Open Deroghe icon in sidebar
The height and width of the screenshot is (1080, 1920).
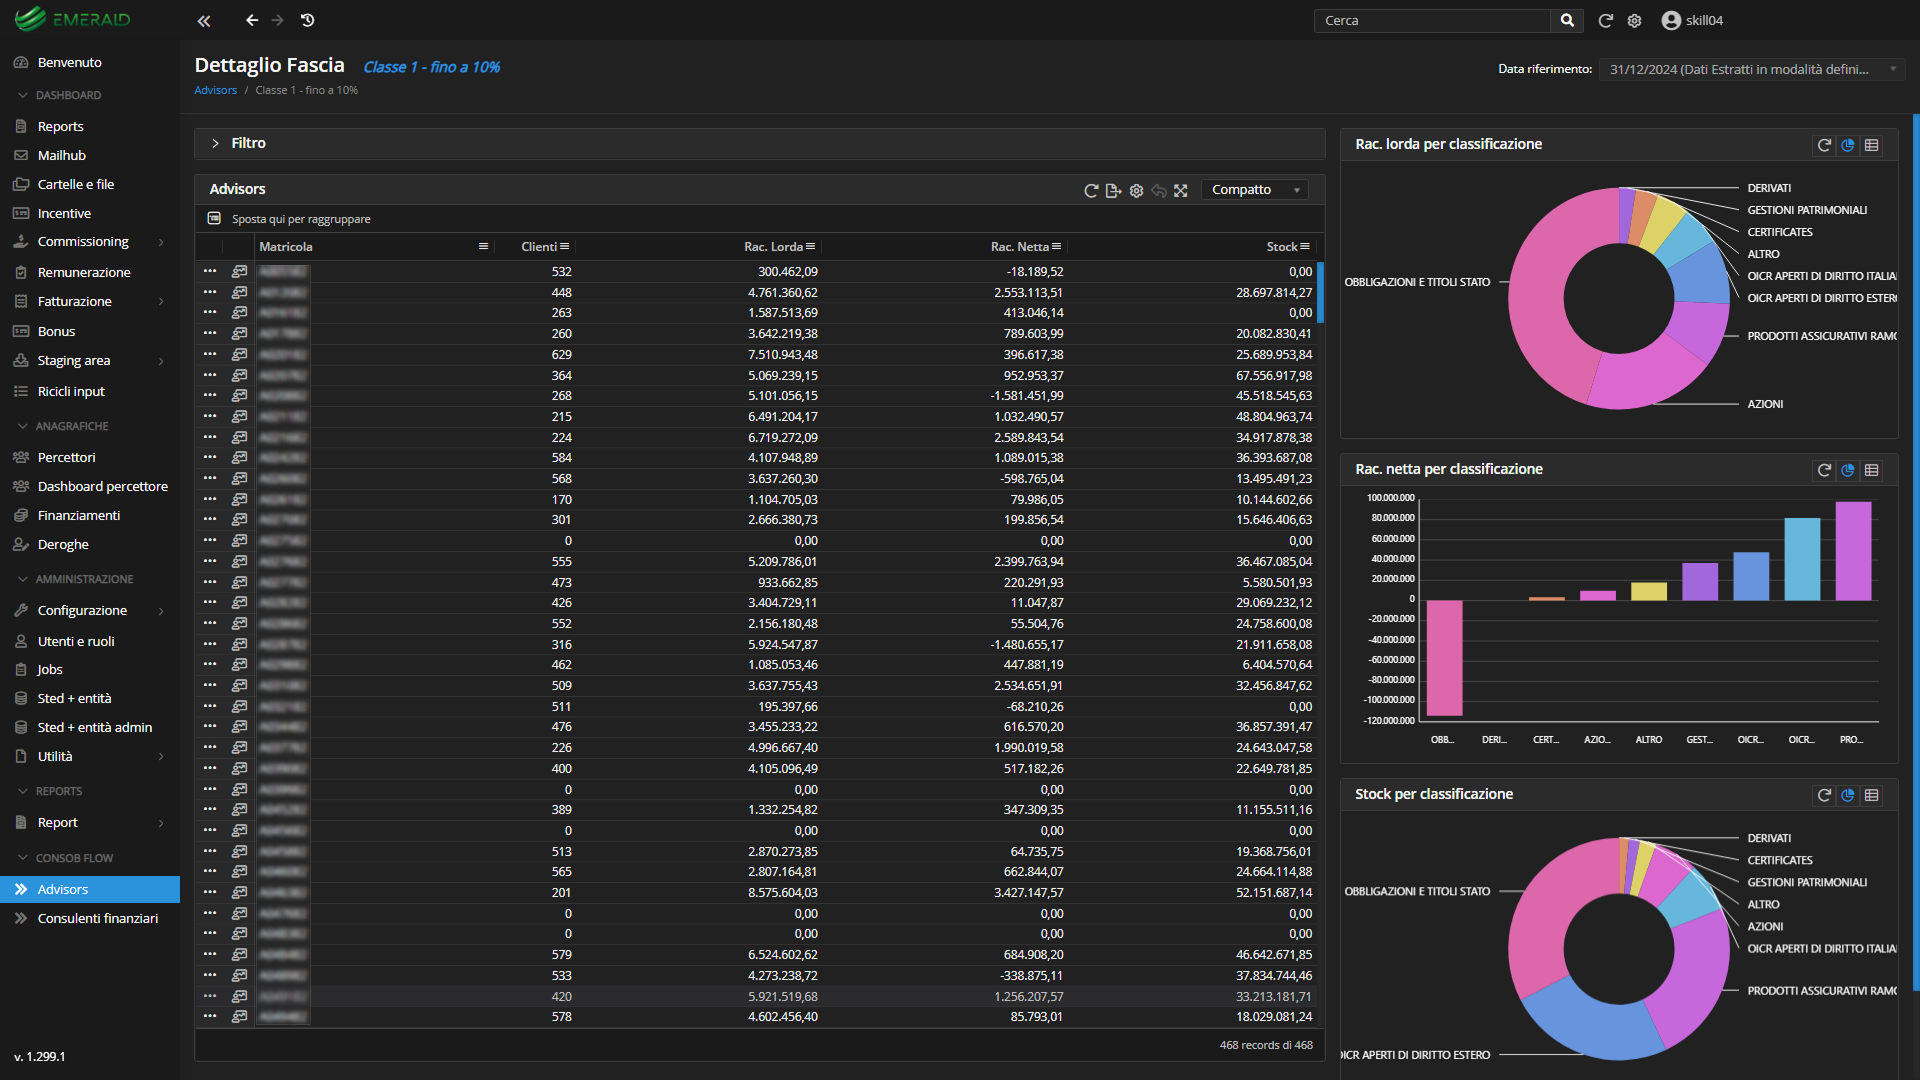(x=21, y=544)
